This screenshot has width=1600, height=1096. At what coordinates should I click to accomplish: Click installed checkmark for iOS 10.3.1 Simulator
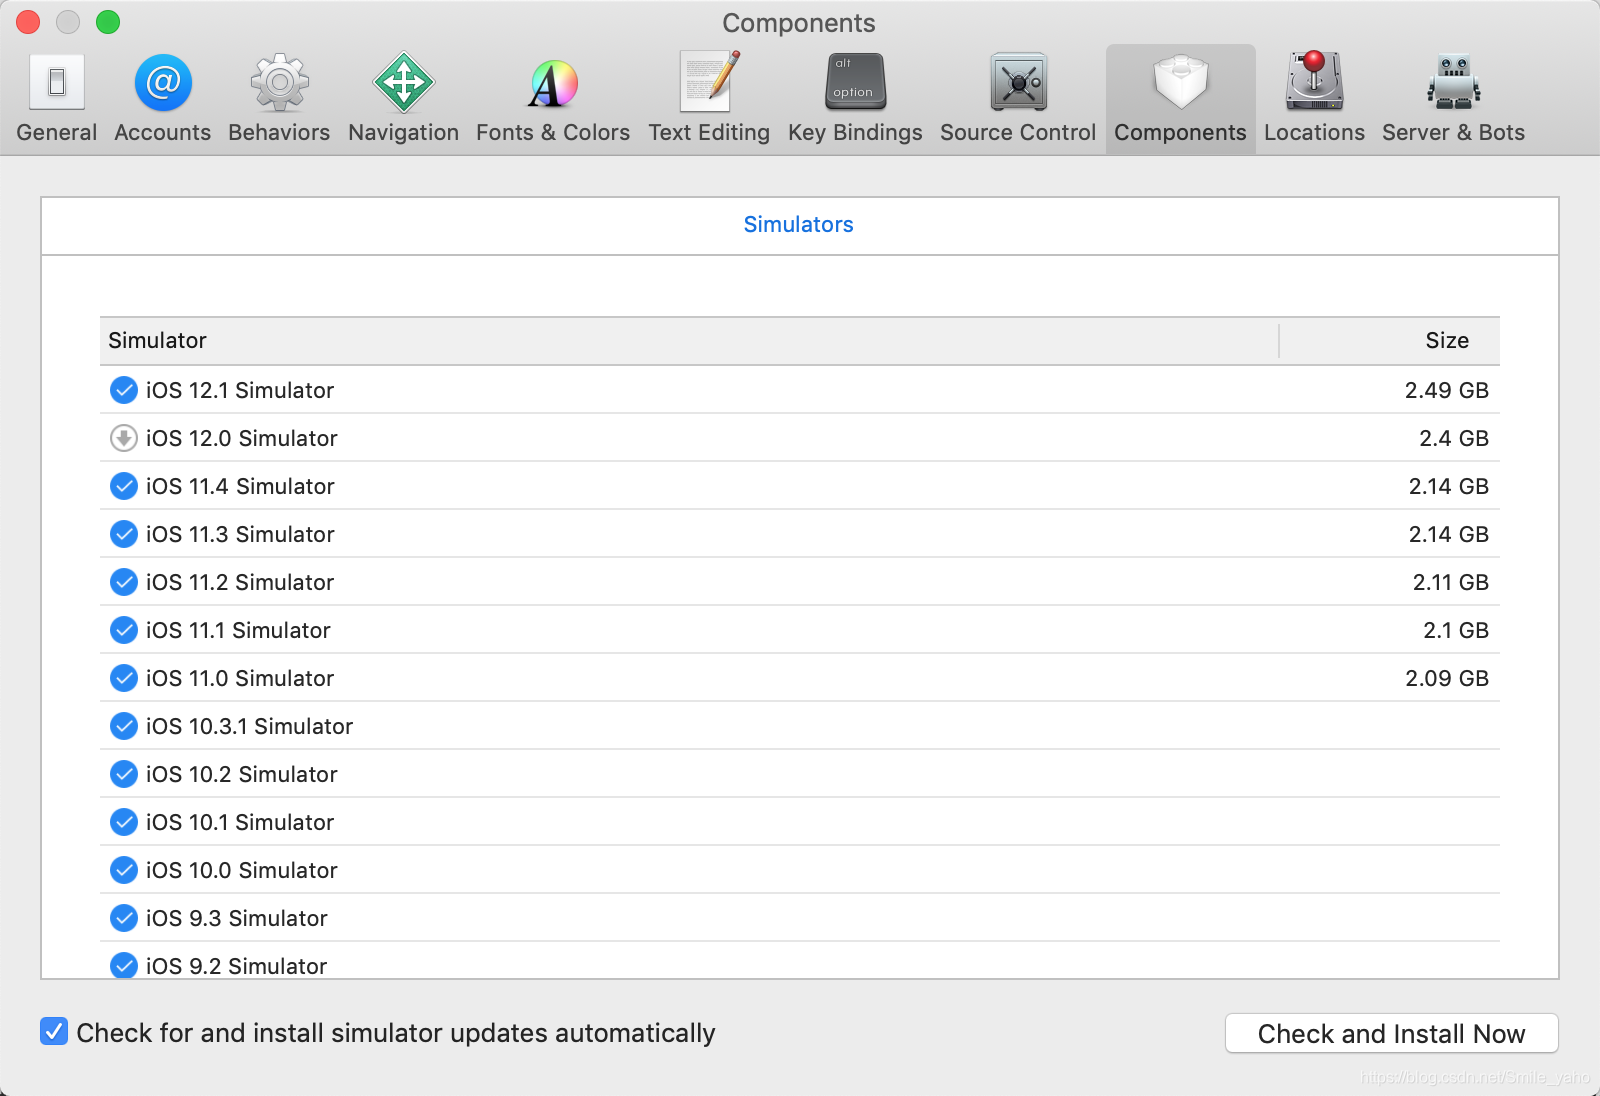[124, 726]
